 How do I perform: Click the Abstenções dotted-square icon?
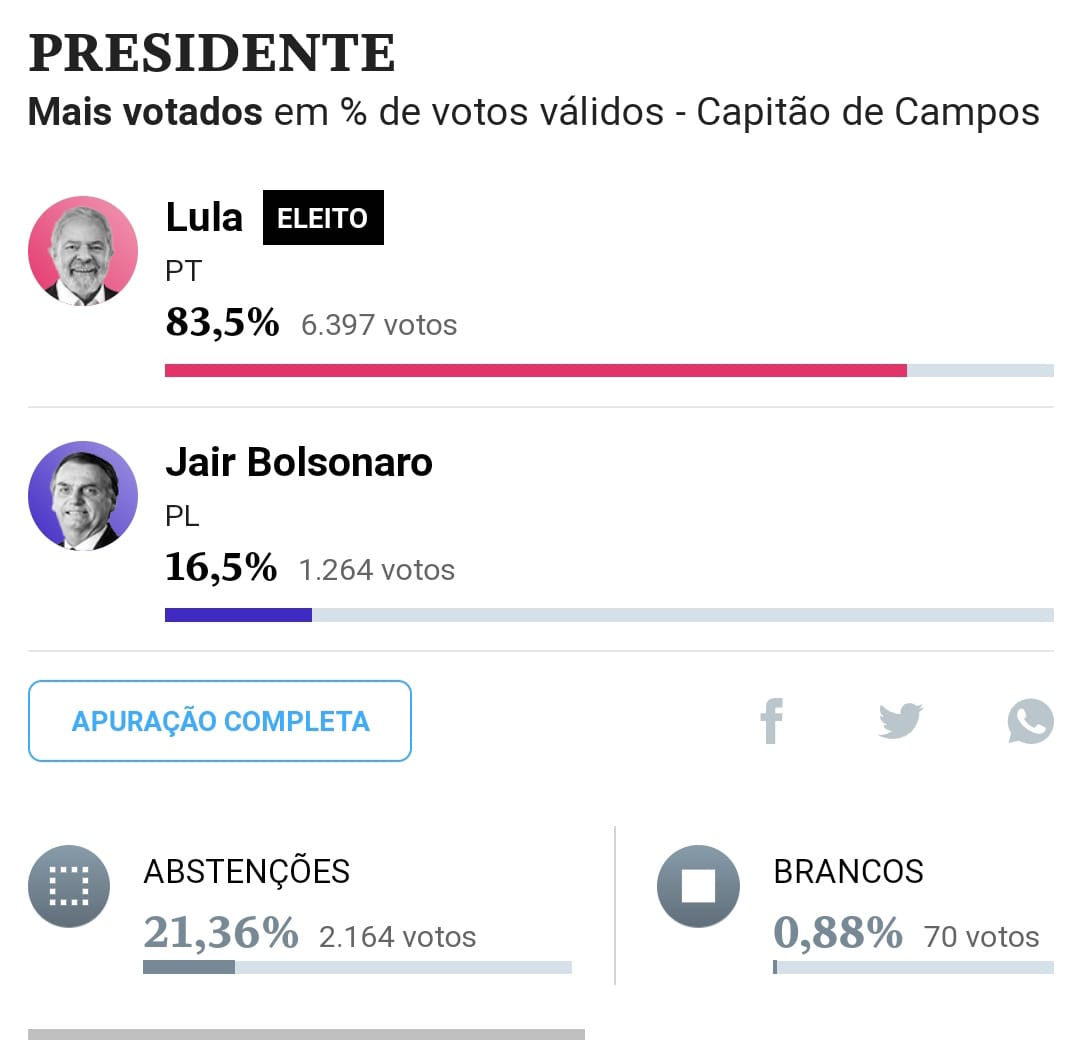[x=69, y=886]
